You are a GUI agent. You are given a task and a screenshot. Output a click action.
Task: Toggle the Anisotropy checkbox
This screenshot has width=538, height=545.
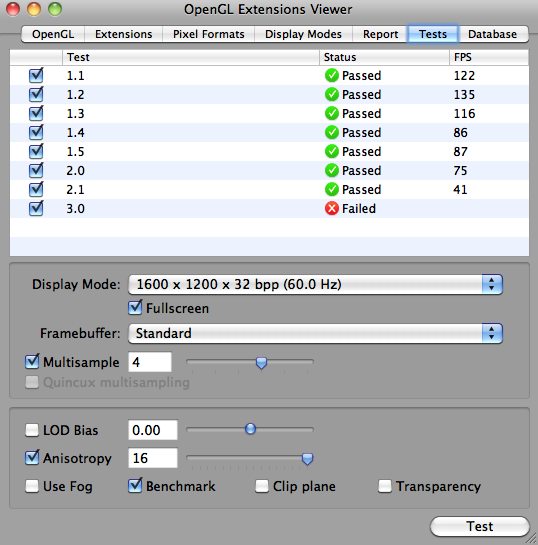(x=32, y=458)
